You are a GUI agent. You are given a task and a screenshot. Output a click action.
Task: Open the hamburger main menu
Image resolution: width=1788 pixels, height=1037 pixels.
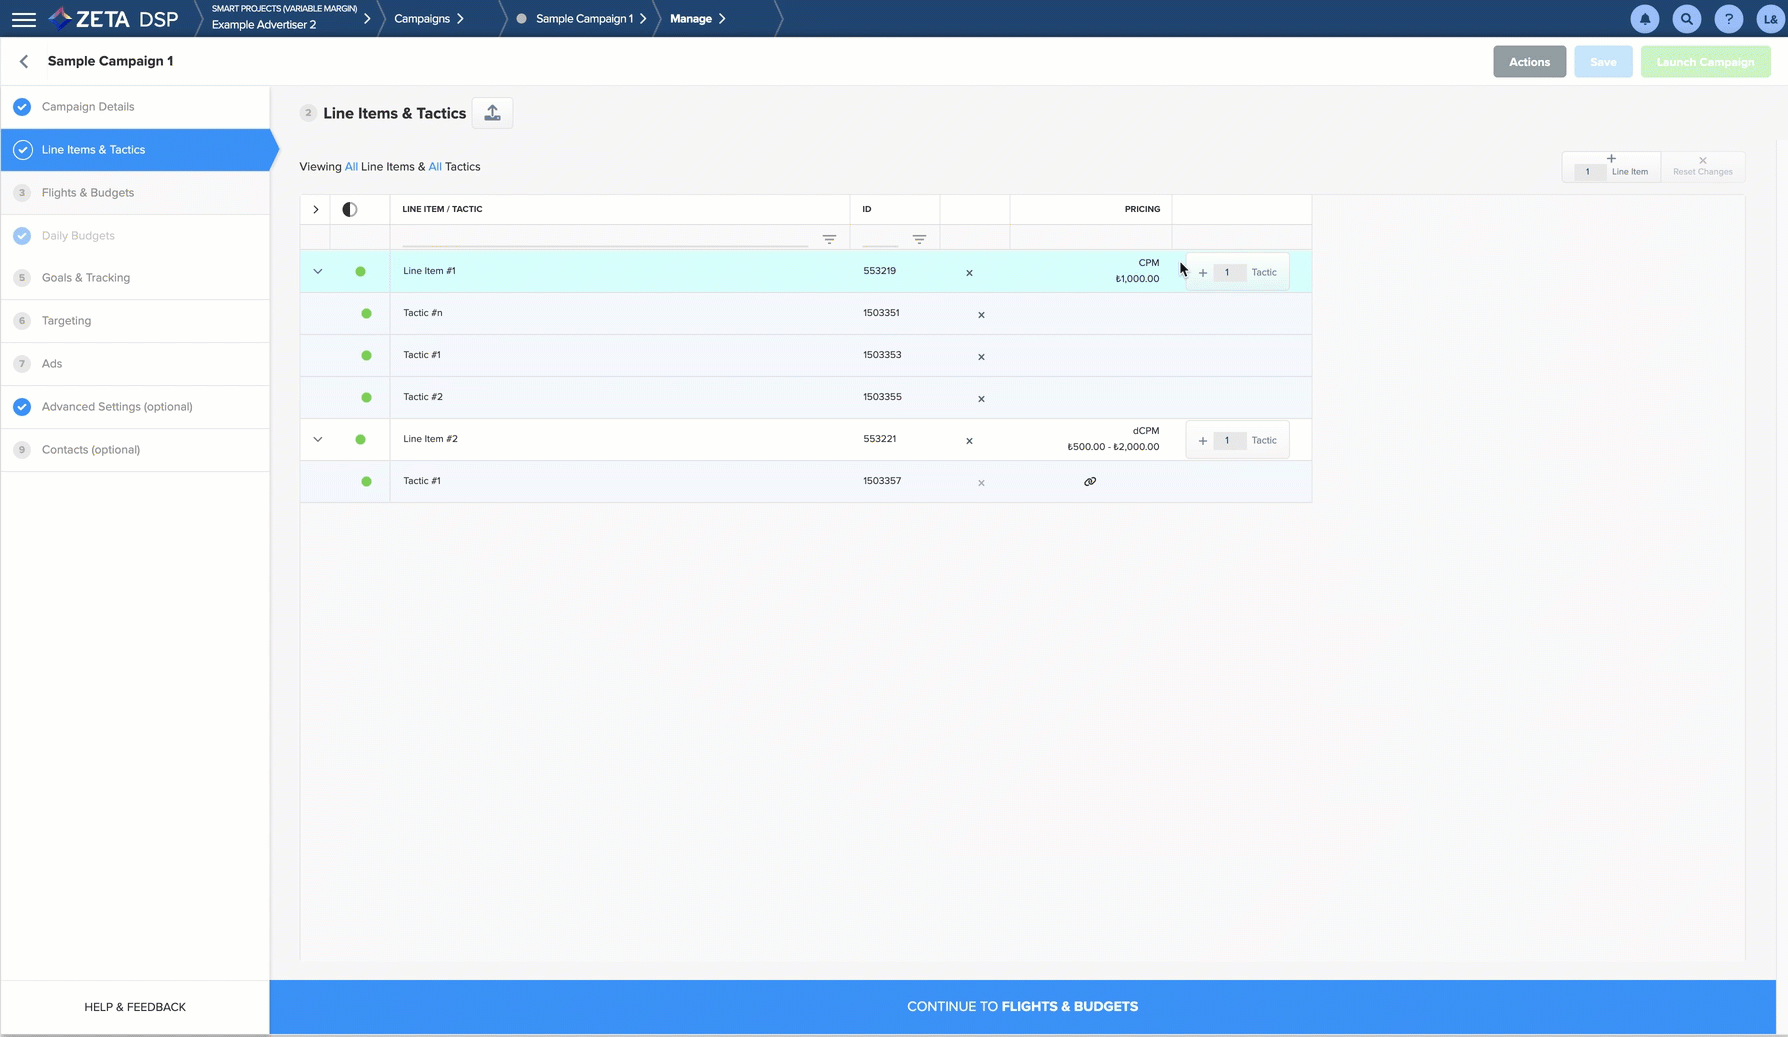23,19
